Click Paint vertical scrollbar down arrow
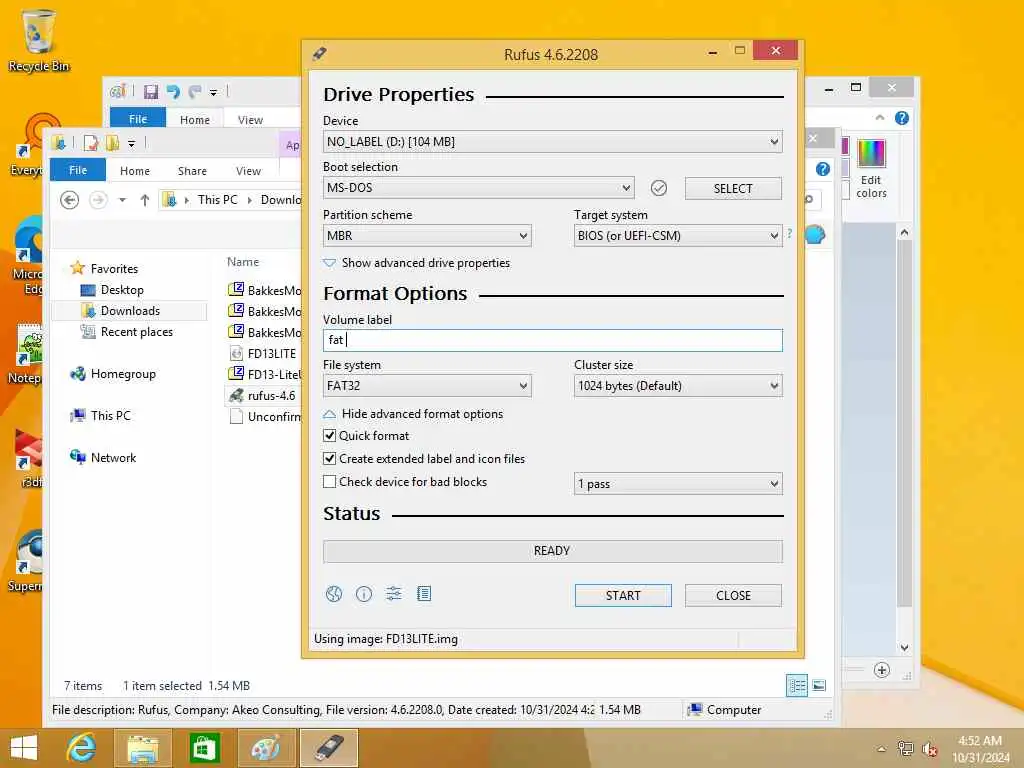Viewport: 1024px width, 768px height. [904, 648]
